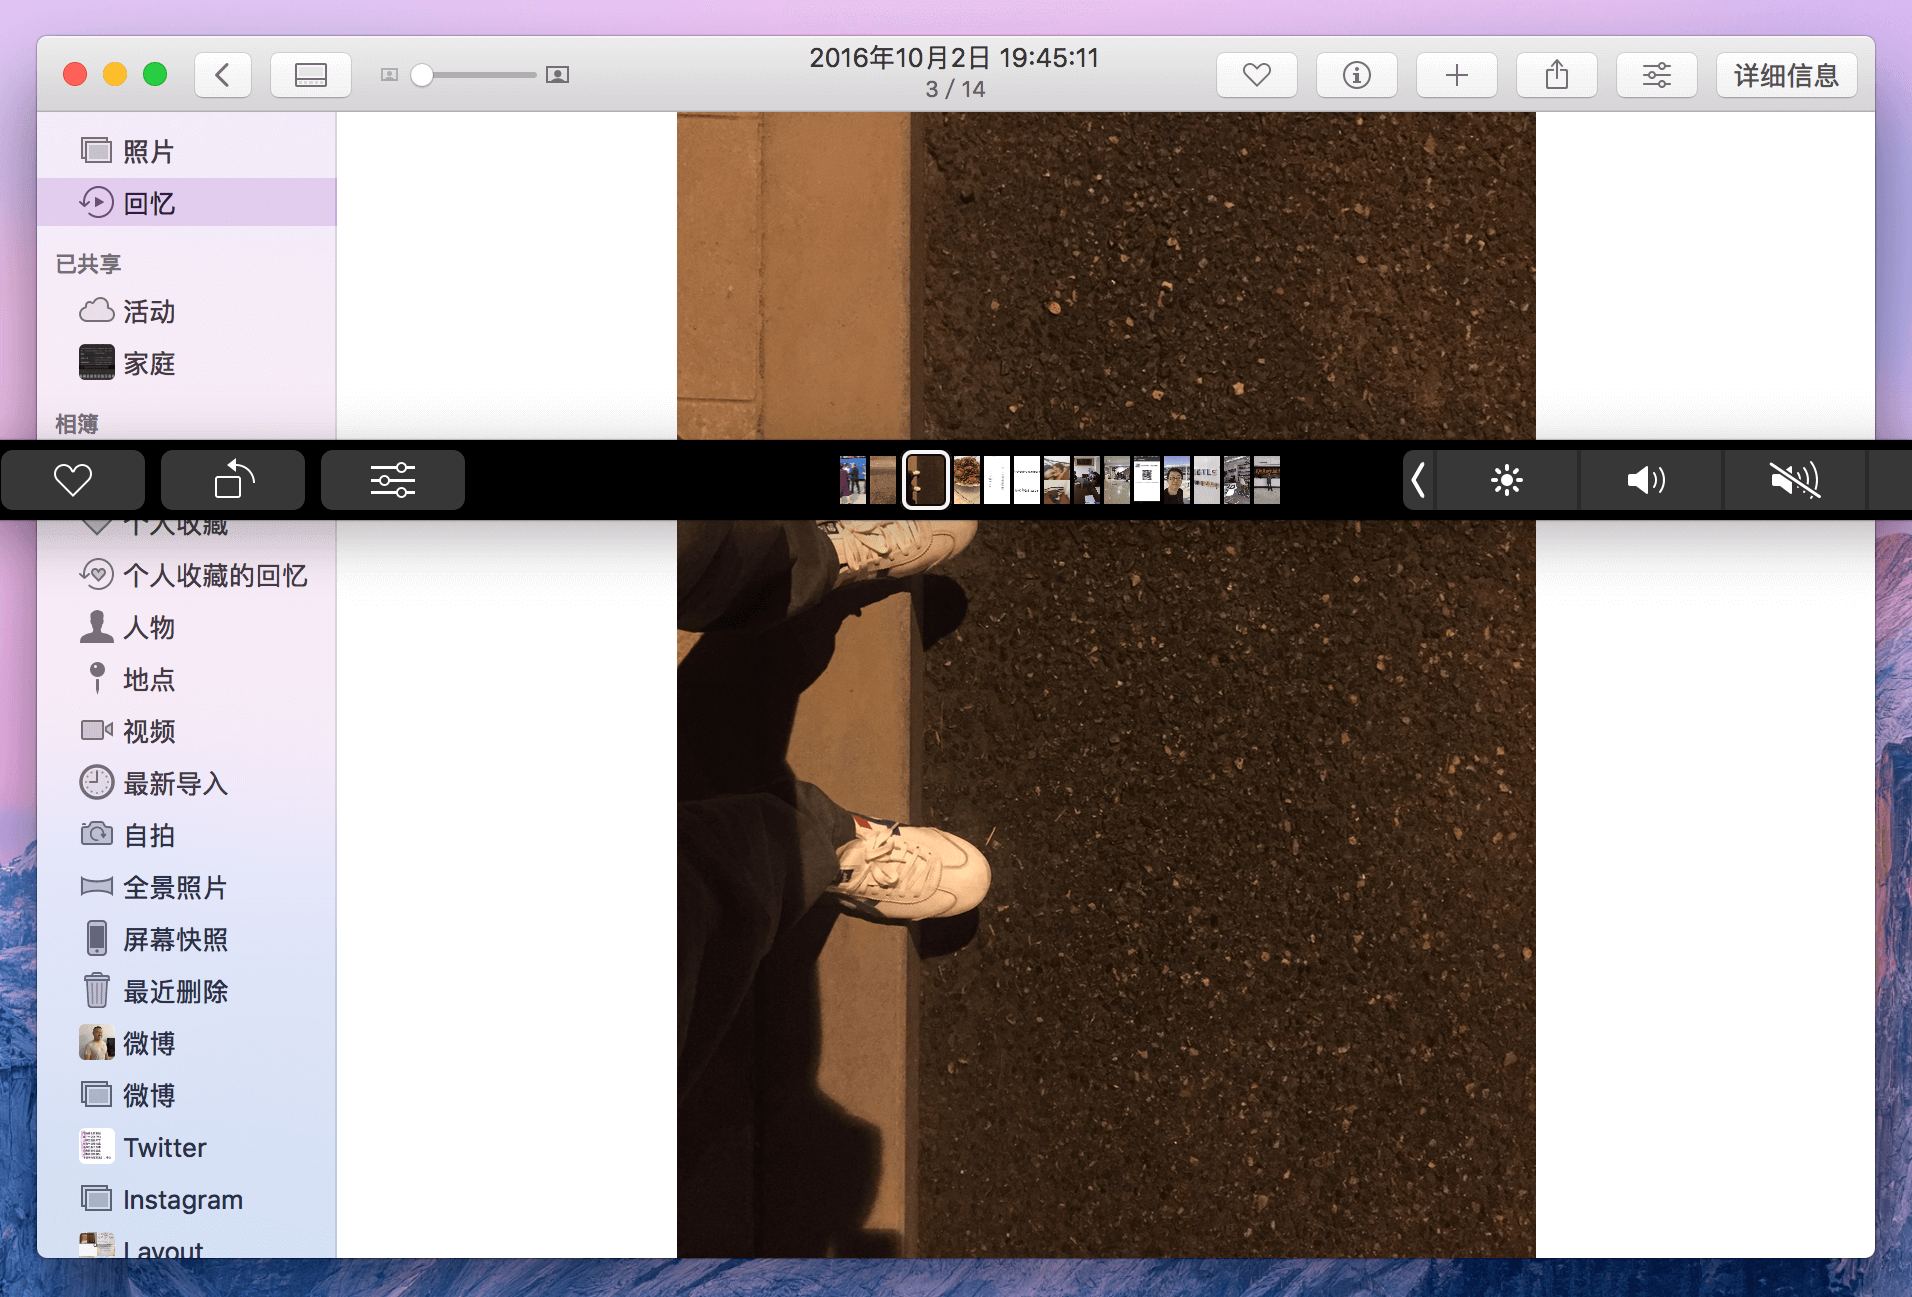Click the 2016年10月2日 19:45:11 title text

pyautogui.click(x=954, y=58)
